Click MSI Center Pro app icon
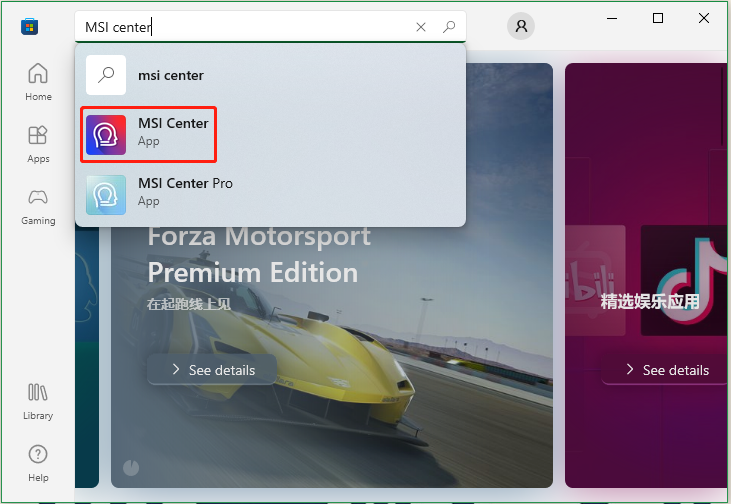Image resolution: width=731 pixels, height=504 pixels. [x=106, y=195]
